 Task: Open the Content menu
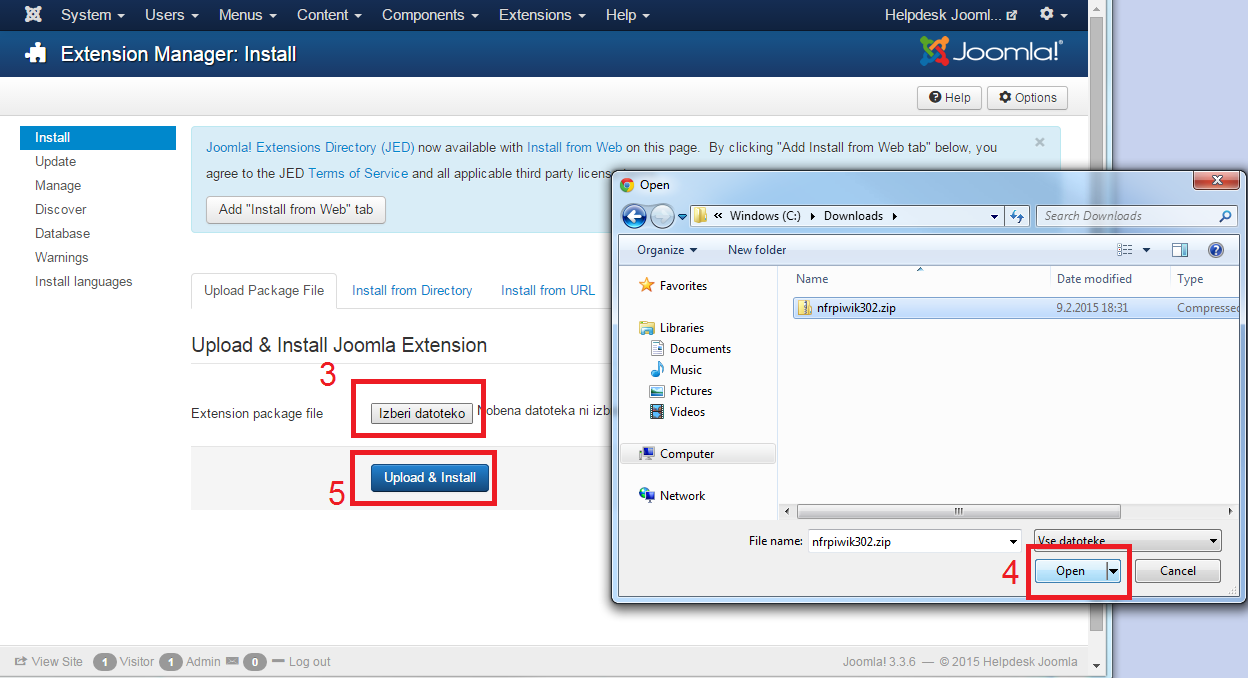(x=330, y=15)
